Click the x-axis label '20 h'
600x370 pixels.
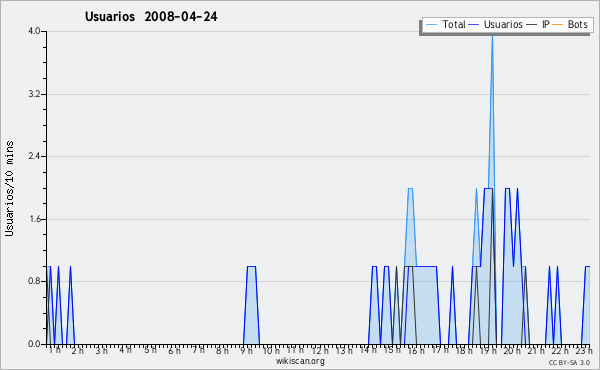tap(512, 350)
